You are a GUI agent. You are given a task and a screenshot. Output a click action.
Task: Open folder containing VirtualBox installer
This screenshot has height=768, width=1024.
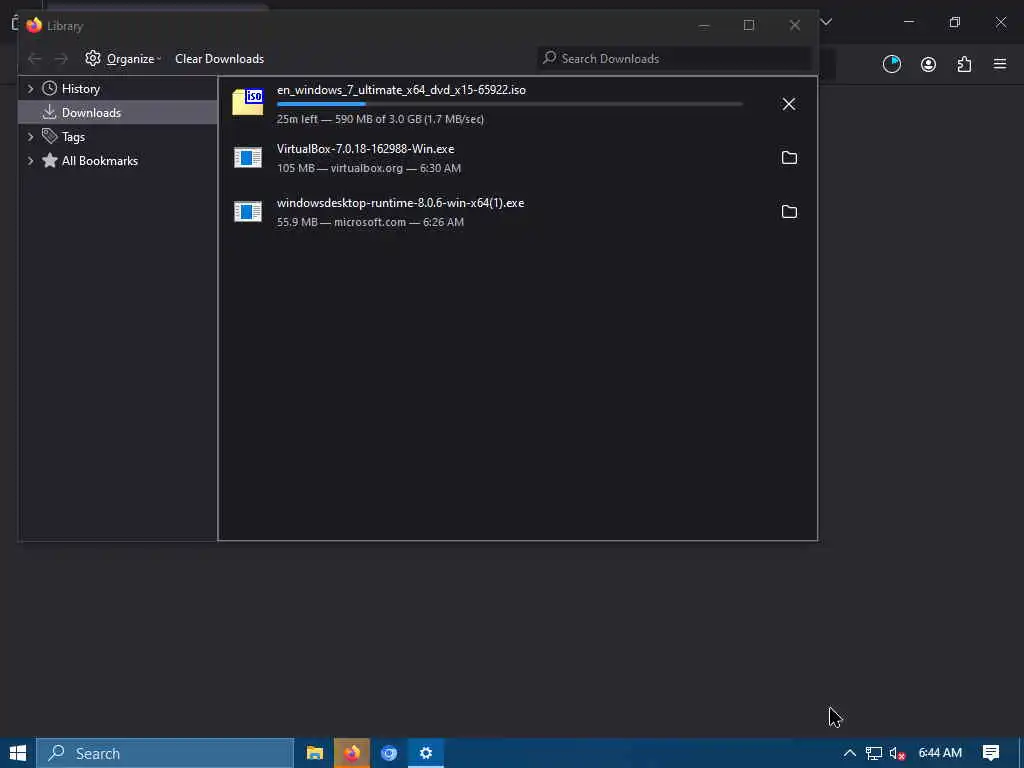point(789,157)
